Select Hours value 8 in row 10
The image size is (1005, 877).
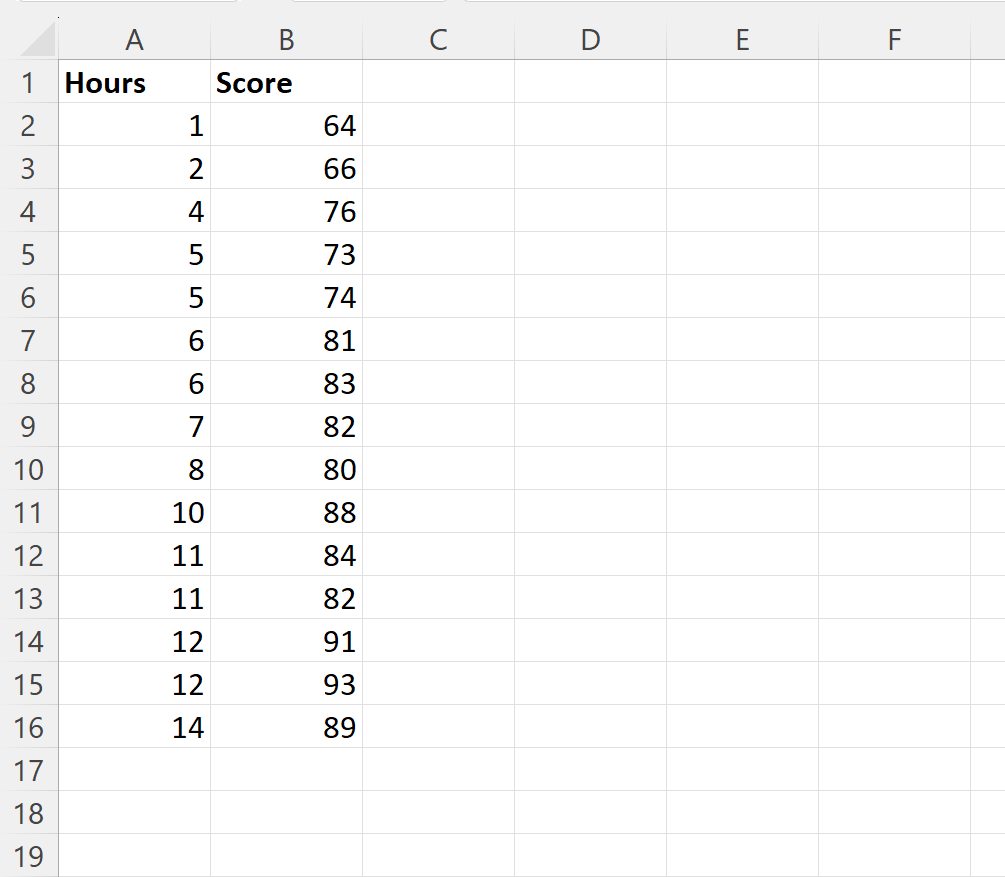[x=135, y=469]
